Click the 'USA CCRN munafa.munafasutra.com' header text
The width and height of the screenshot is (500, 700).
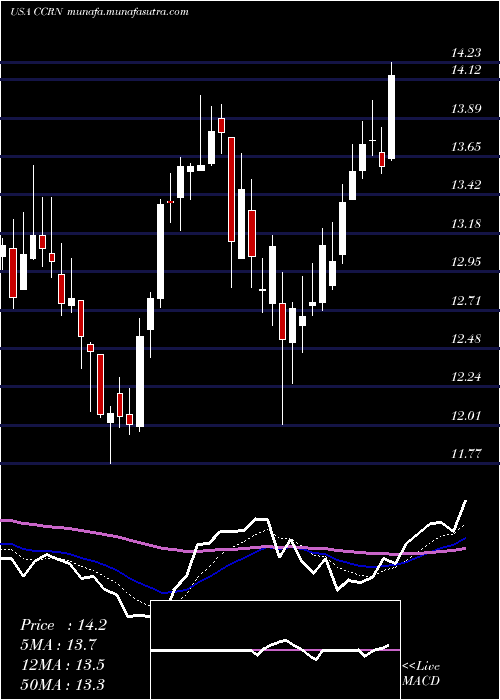click(x=99, y=12)
